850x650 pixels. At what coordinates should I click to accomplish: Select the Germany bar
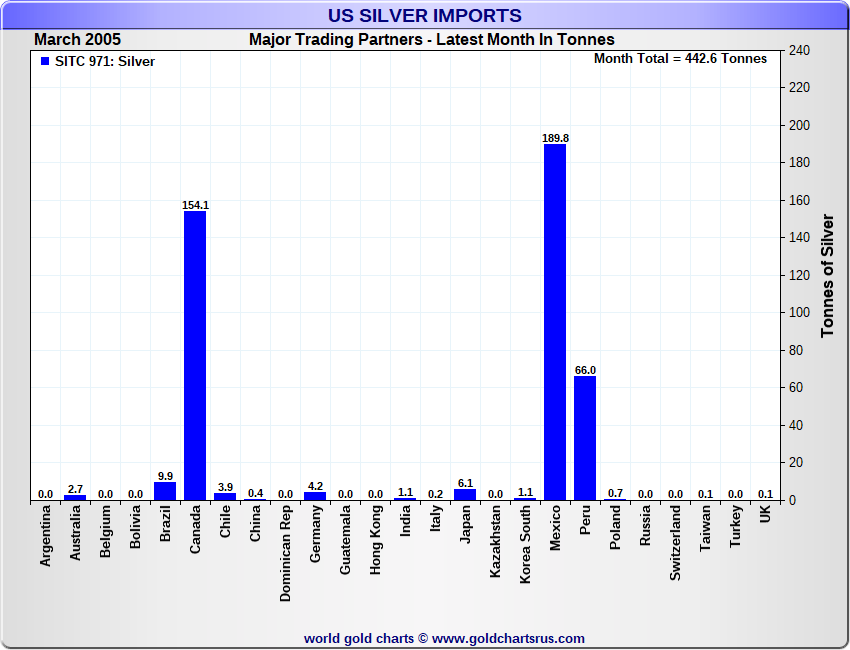(x=315, y=495)
